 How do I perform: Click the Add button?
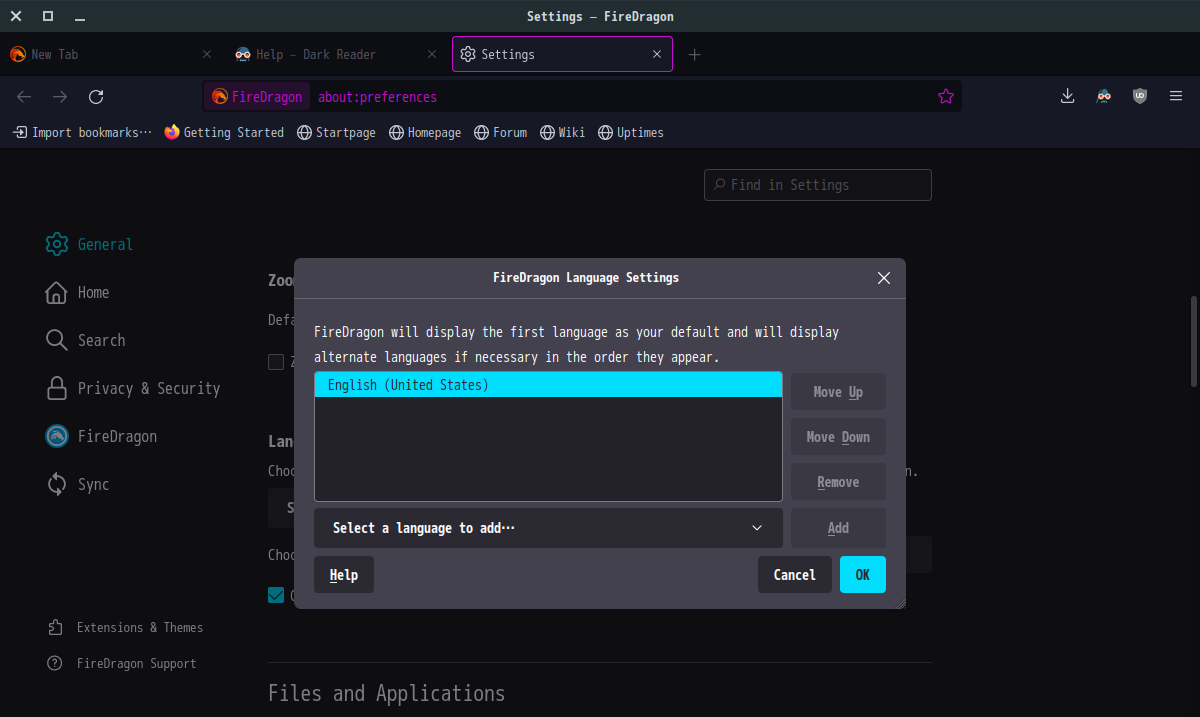pos(838,528)
